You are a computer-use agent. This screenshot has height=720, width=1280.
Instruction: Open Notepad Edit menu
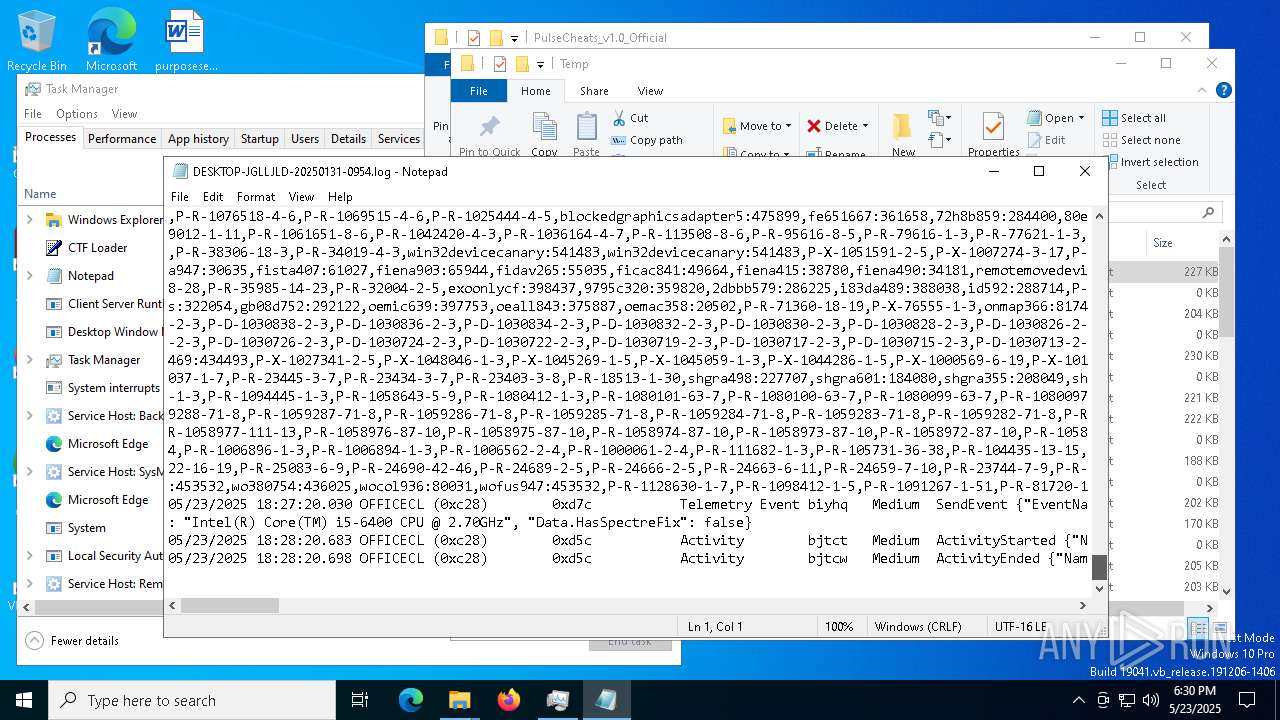[213, 197]
